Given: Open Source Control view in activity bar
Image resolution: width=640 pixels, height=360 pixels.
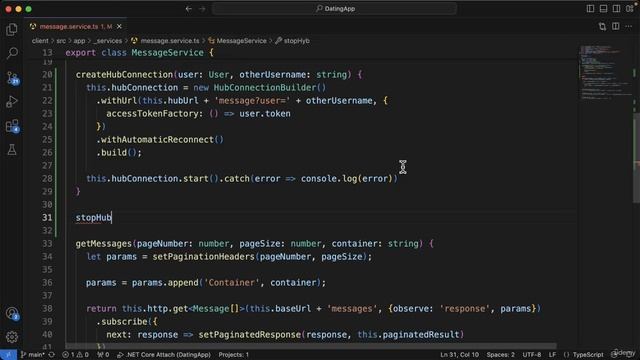Looking at the screenshot, I should click(x=12, y=78).
